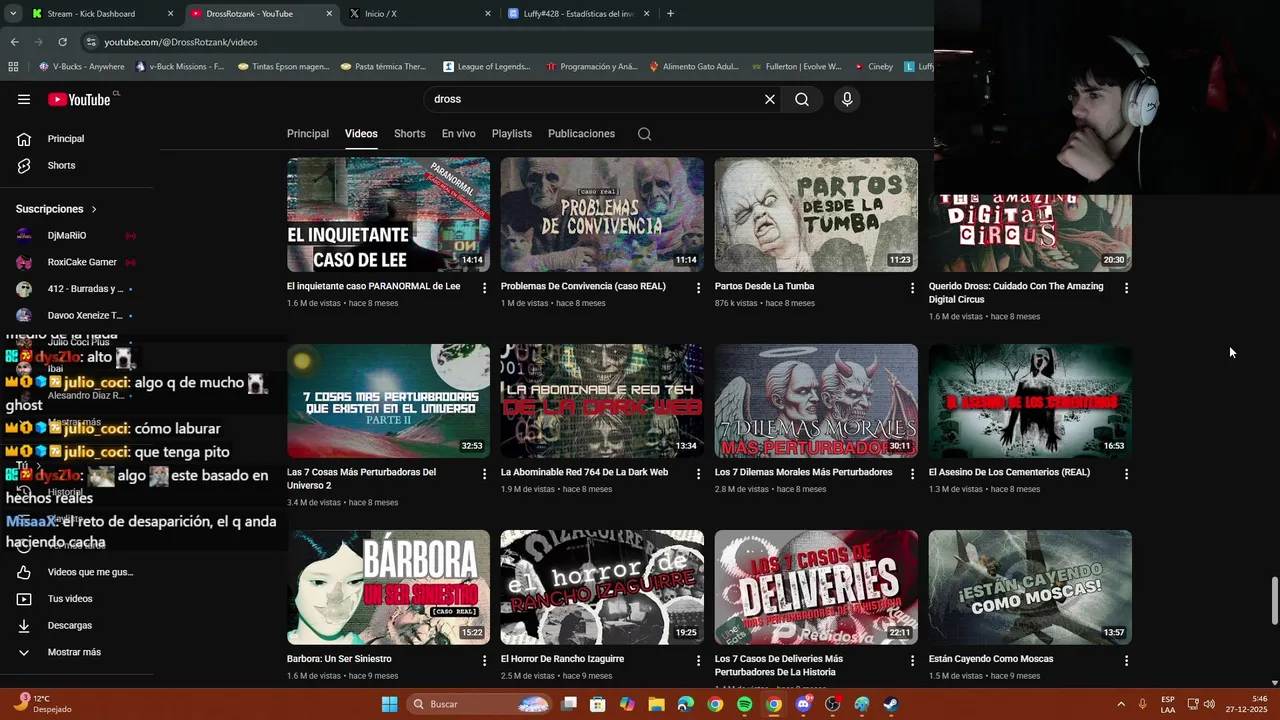The image size is (1280, 720).
Task: Open File Explorer from the taskbar
Action: pos(656,705)
